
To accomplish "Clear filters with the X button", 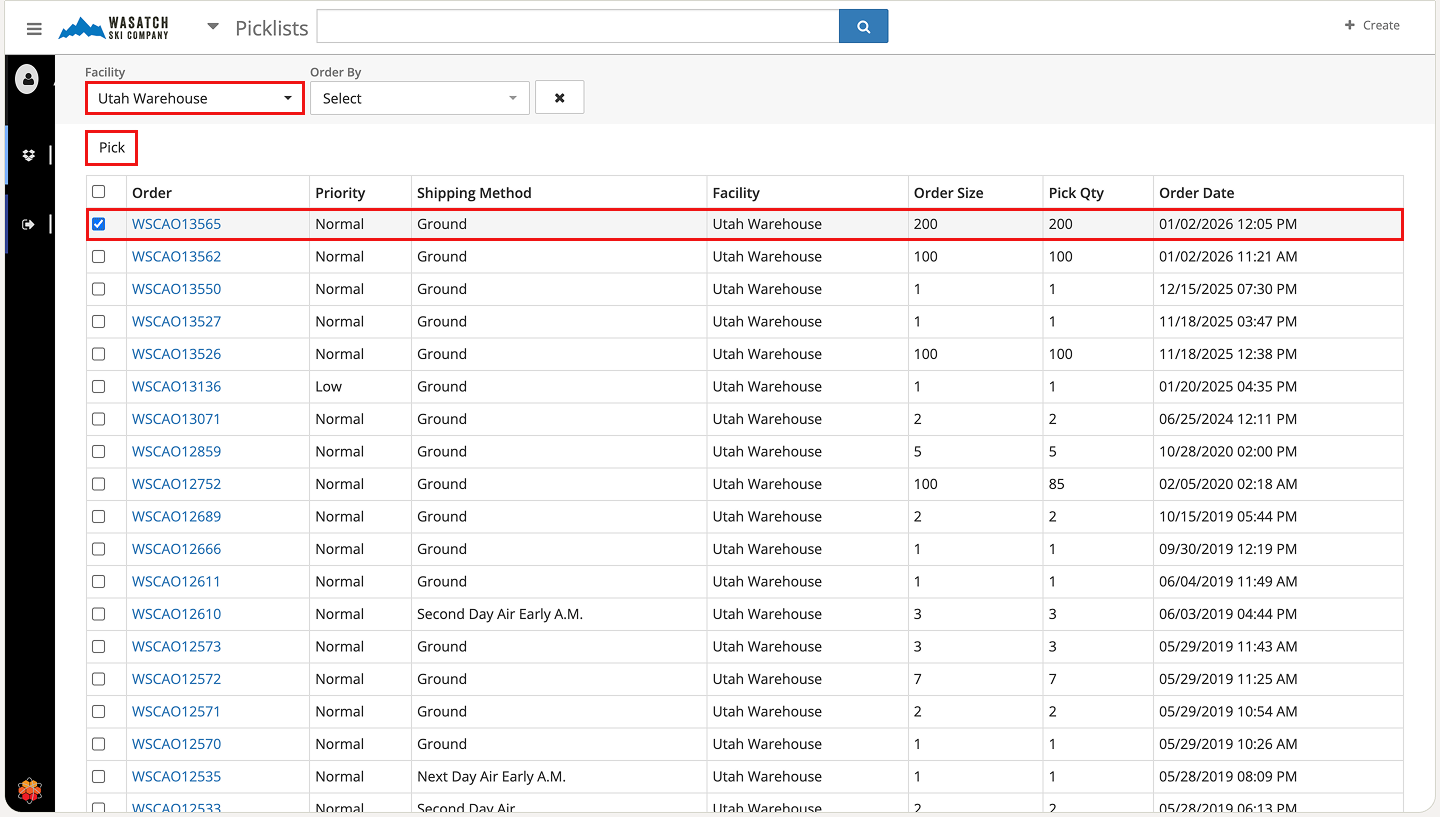I will [x=559, y=98].
